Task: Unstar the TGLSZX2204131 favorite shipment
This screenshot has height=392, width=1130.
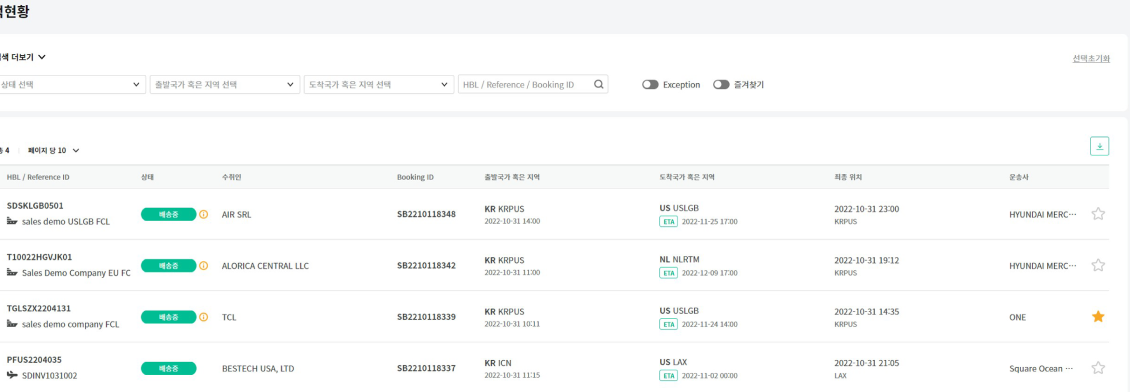Action: tap(1098, 316)
